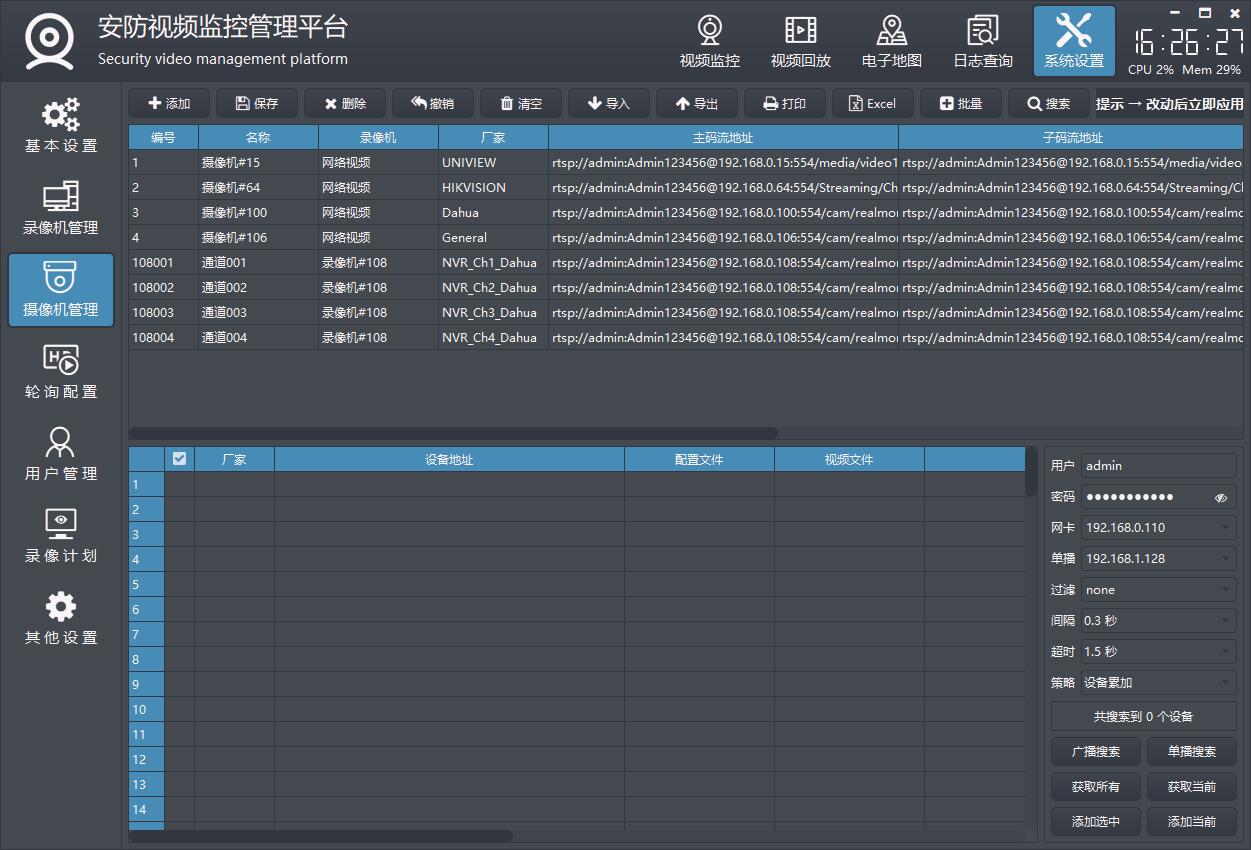The height and width of the screenshot is (850, 1251).
Task: Toggle select-all checkbox in device table header
Action: point(179,459)
